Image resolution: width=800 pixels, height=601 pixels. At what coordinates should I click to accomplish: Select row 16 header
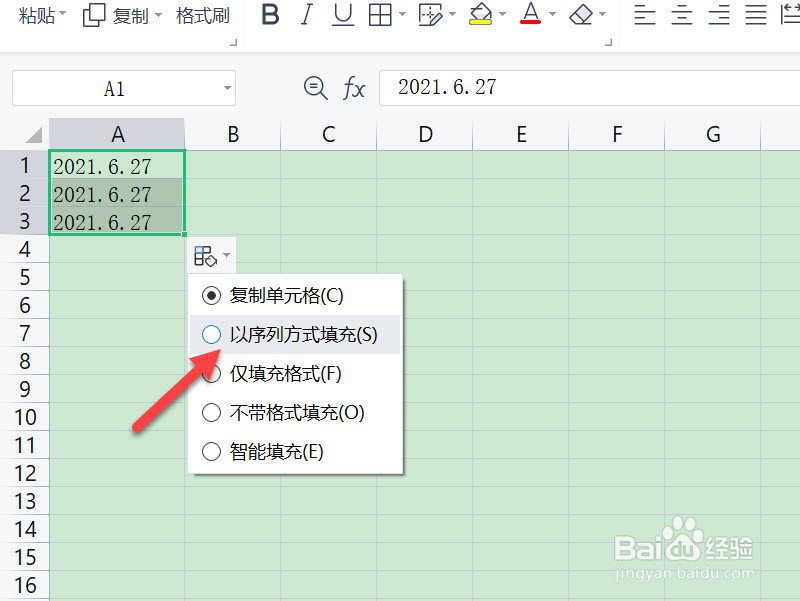(x=24, y=585)
